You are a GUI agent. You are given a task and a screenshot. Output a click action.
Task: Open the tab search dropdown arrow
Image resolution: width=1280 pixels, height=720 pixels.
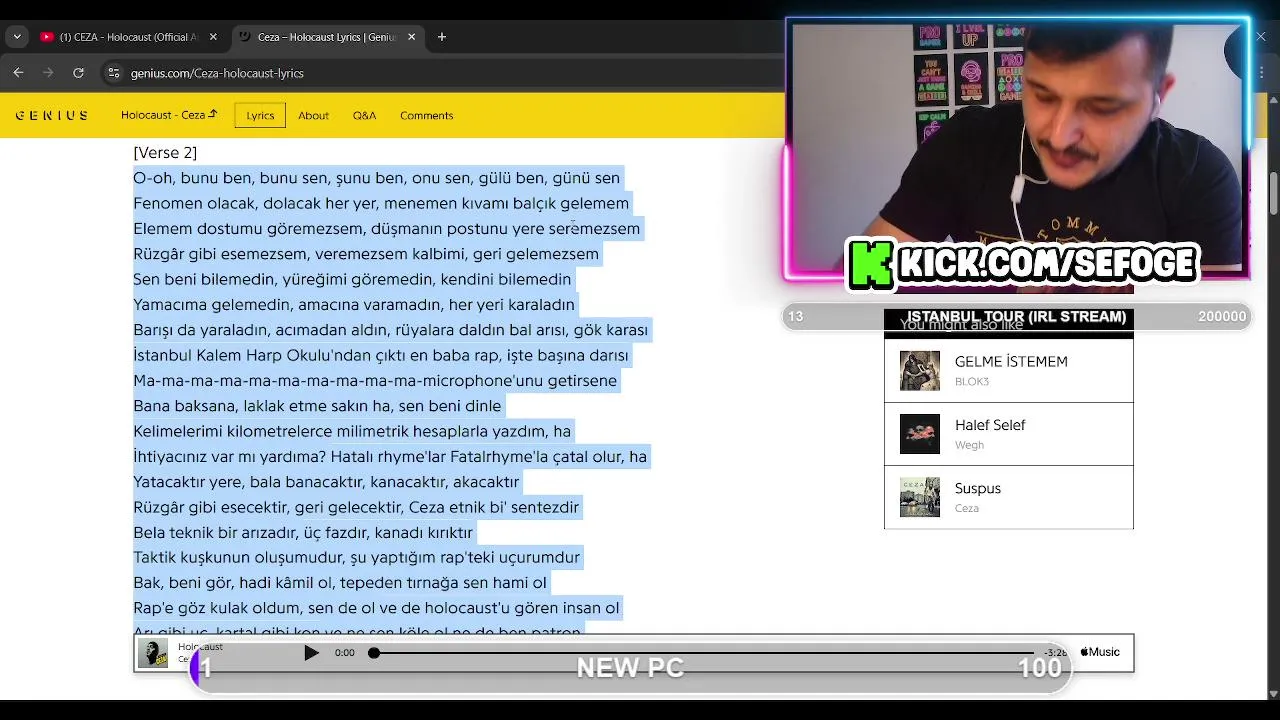tap(17, 37)
